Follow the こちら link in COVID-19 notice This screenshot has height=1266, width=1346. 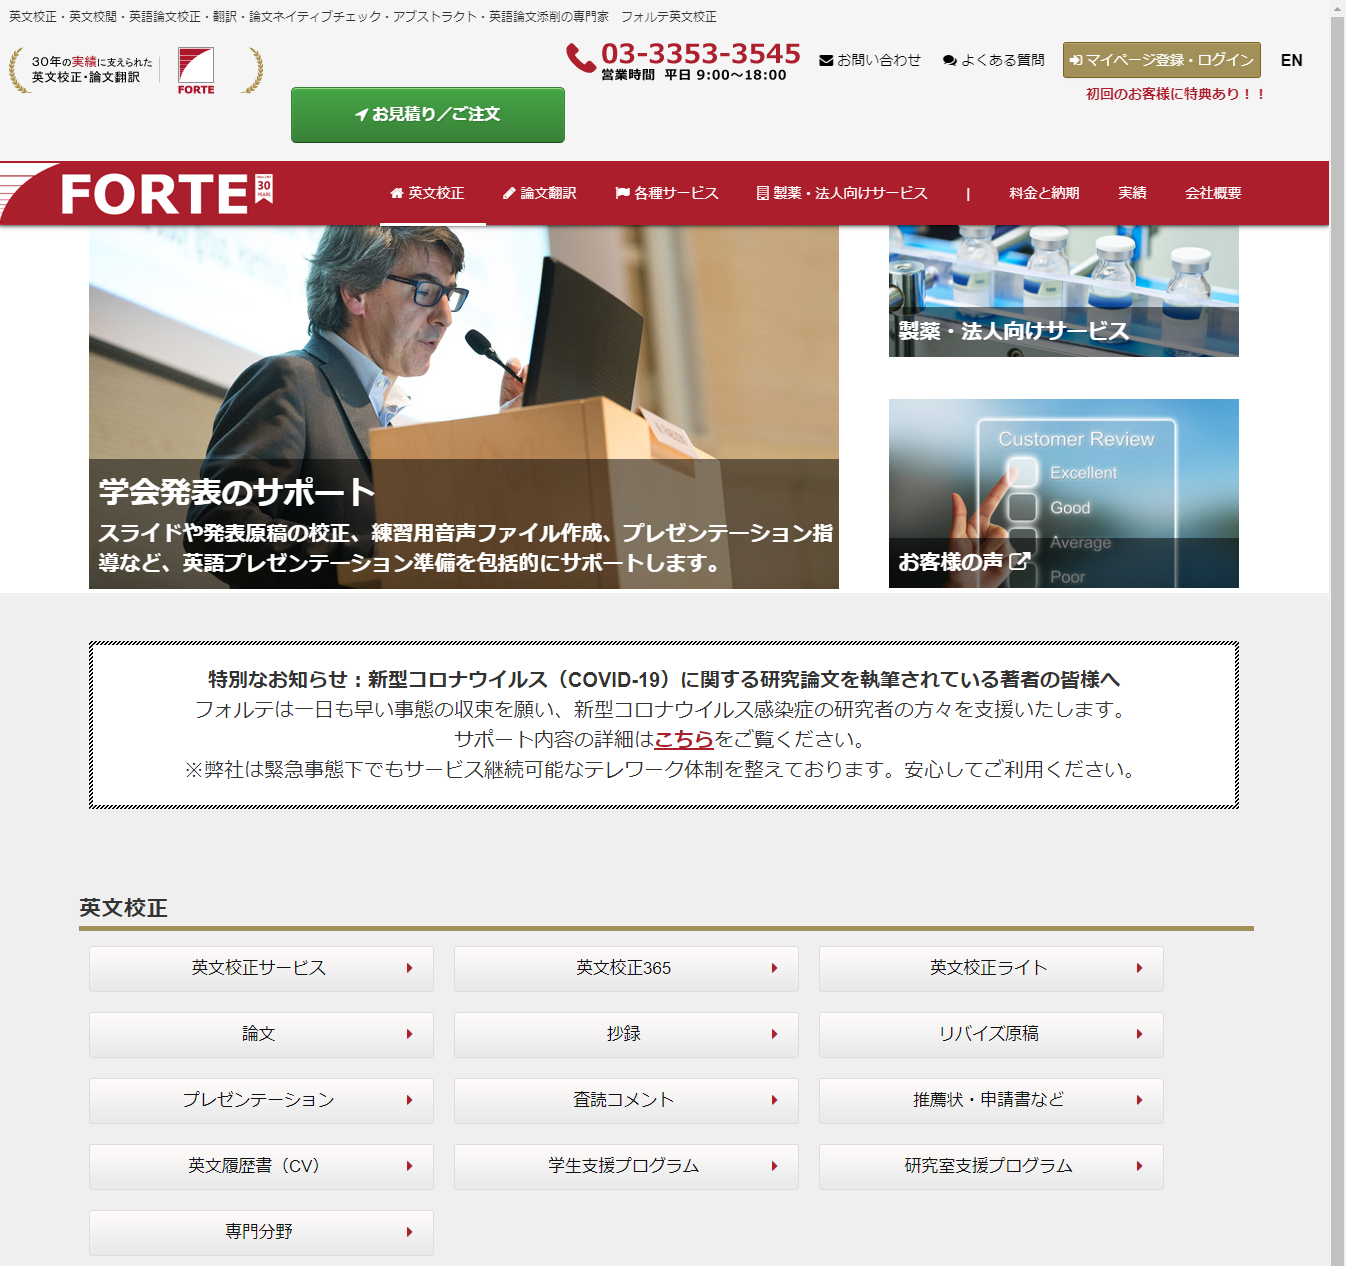point(684,739)
